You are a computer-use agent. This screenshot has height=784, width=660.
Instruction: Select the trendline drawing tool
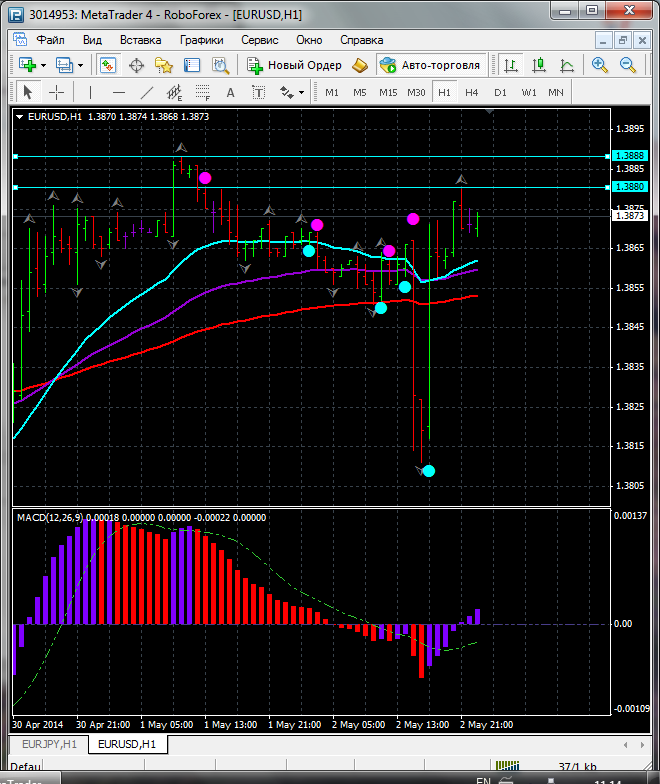click(x=147, y=92)
